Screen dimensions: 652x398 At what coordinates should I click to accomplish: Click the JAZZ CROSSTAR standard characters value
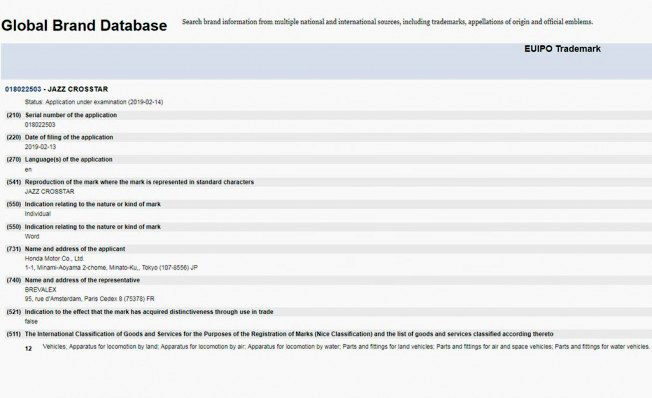click(x=49, y=192)
